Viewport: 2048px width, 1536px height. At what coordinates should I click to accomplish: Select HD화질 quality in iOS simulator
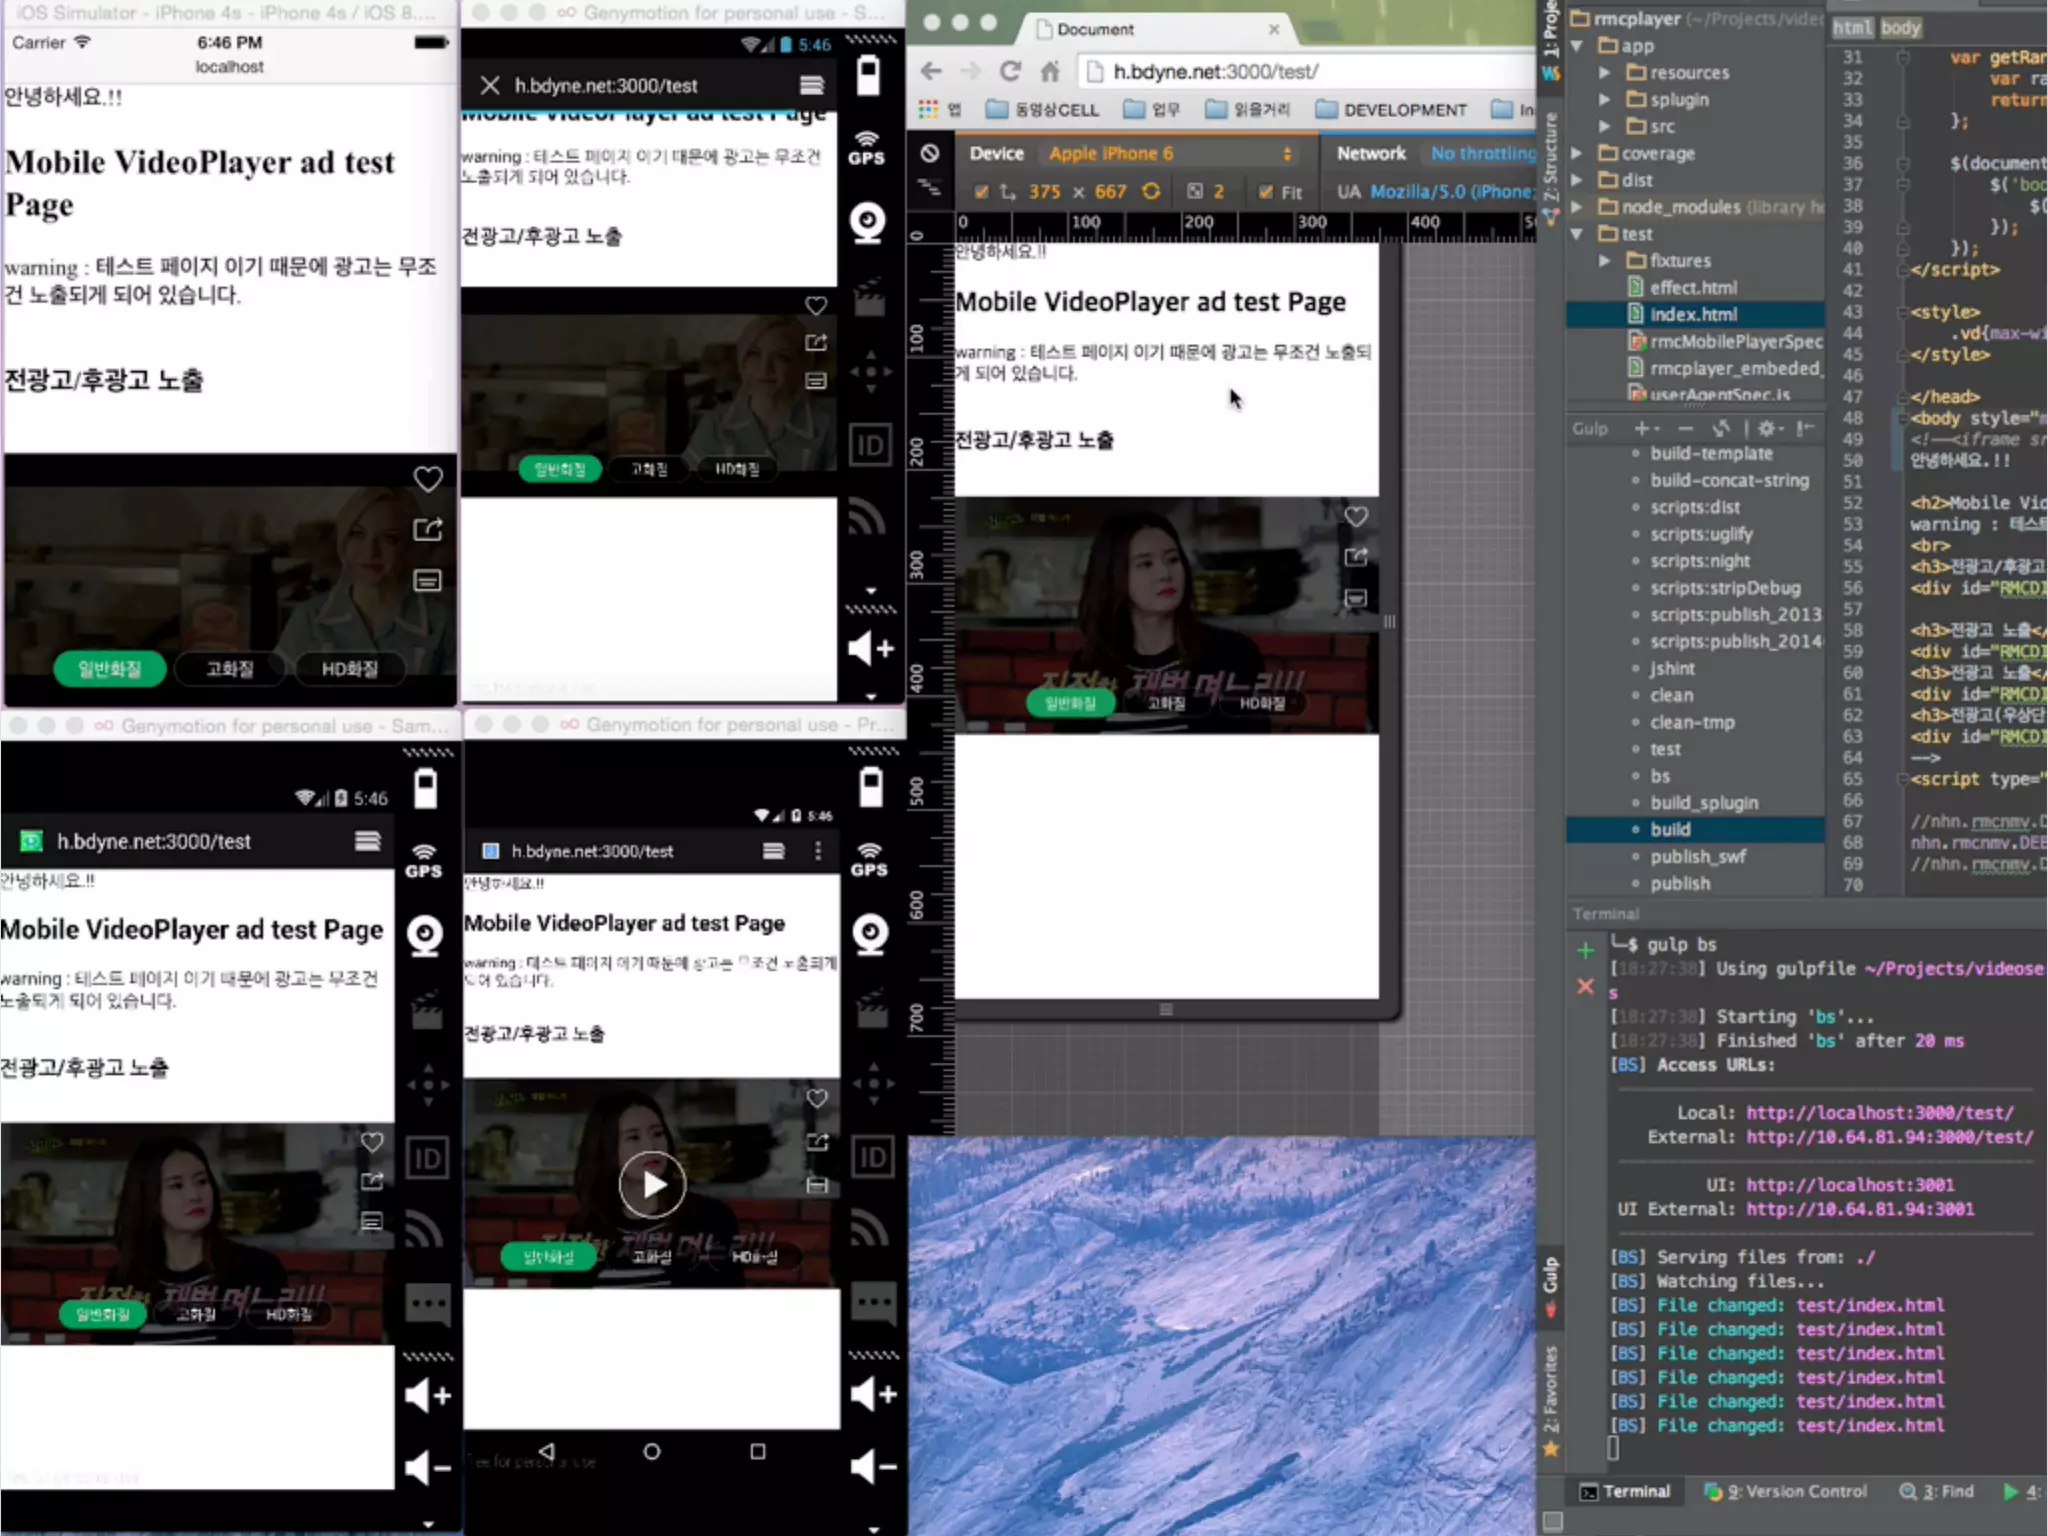click(349, 669)
